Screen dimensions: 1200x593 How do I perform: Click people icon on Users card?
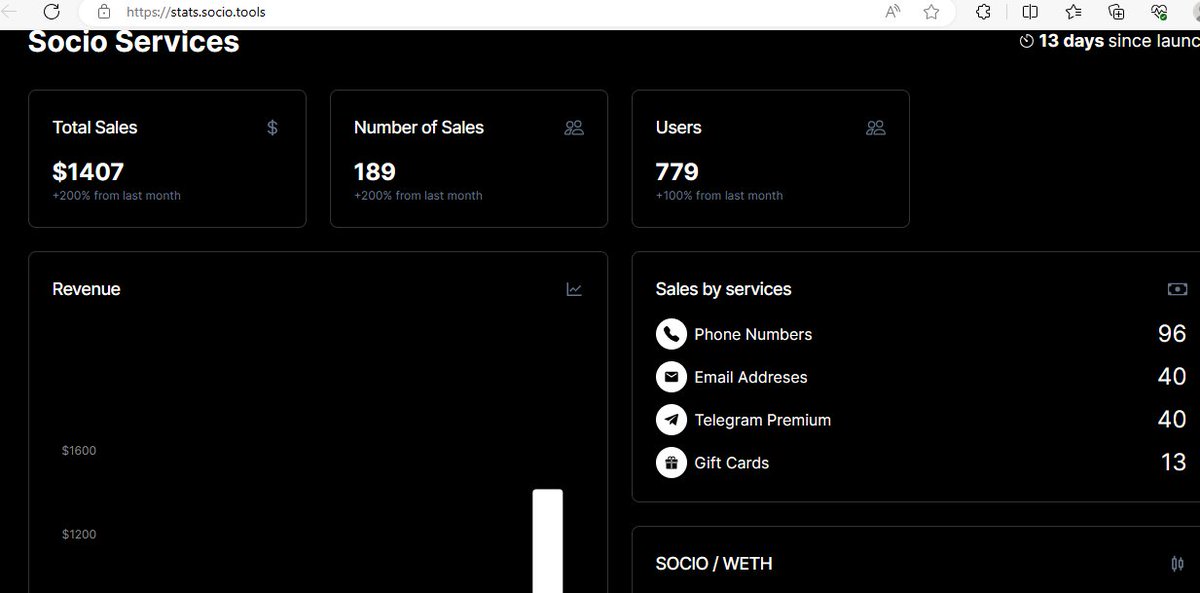(x=876, y=128)
